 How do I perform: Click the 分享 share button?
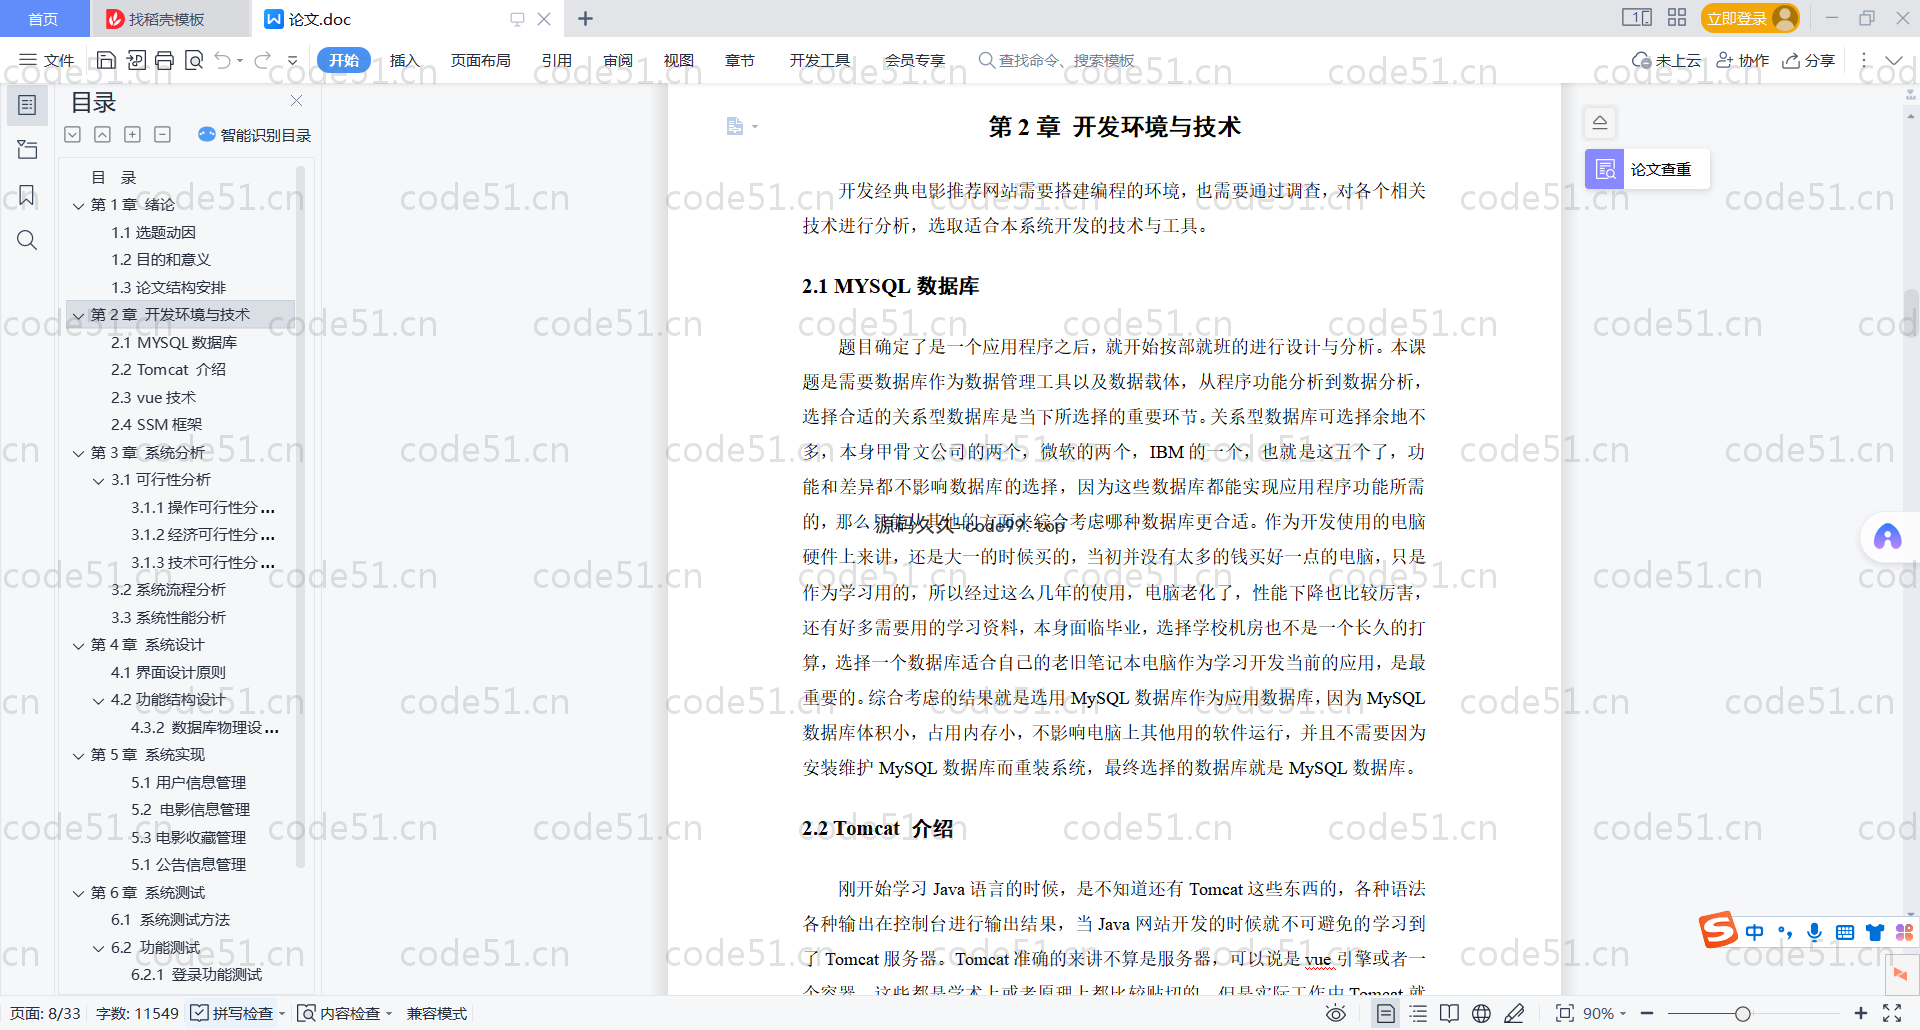coord(1809,60)
